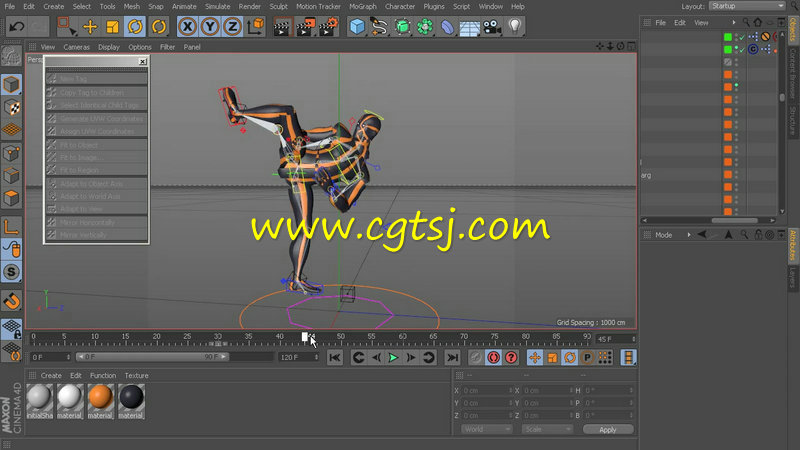Open Material manager Texture menu
800x450 pixels.
click(136, 376)
